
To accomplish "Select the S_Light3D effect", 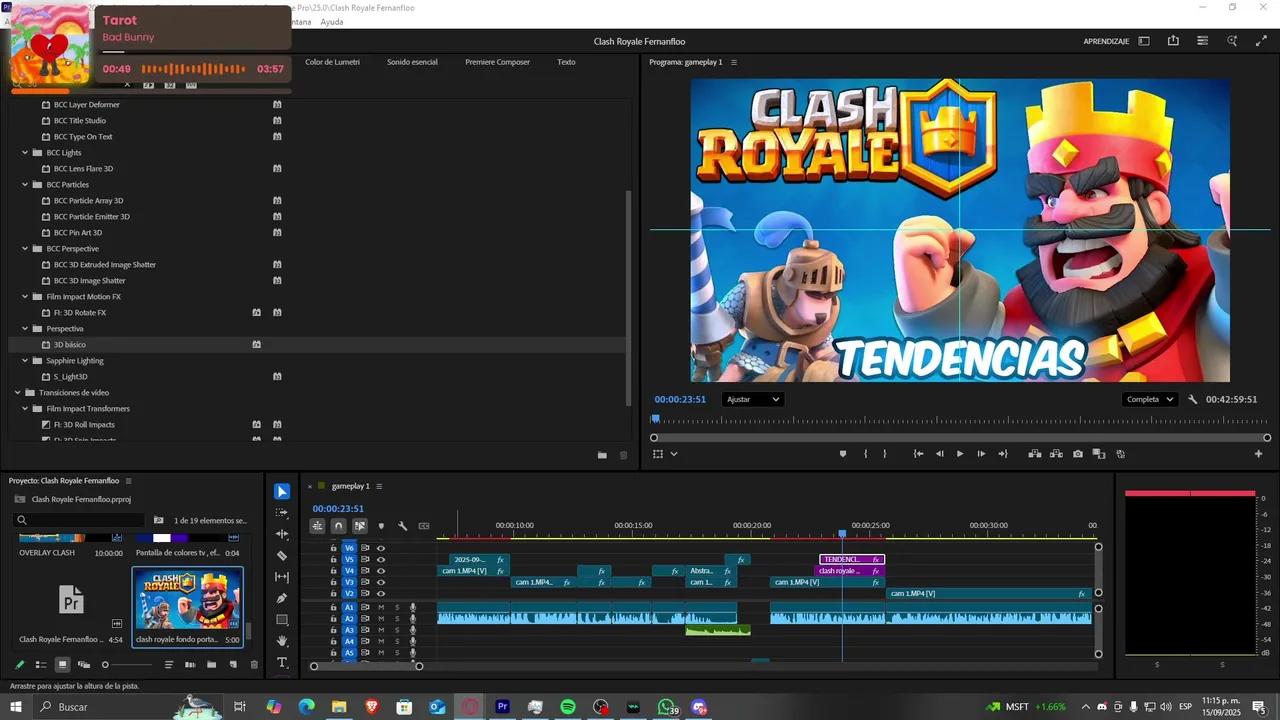I will point(71,377).
